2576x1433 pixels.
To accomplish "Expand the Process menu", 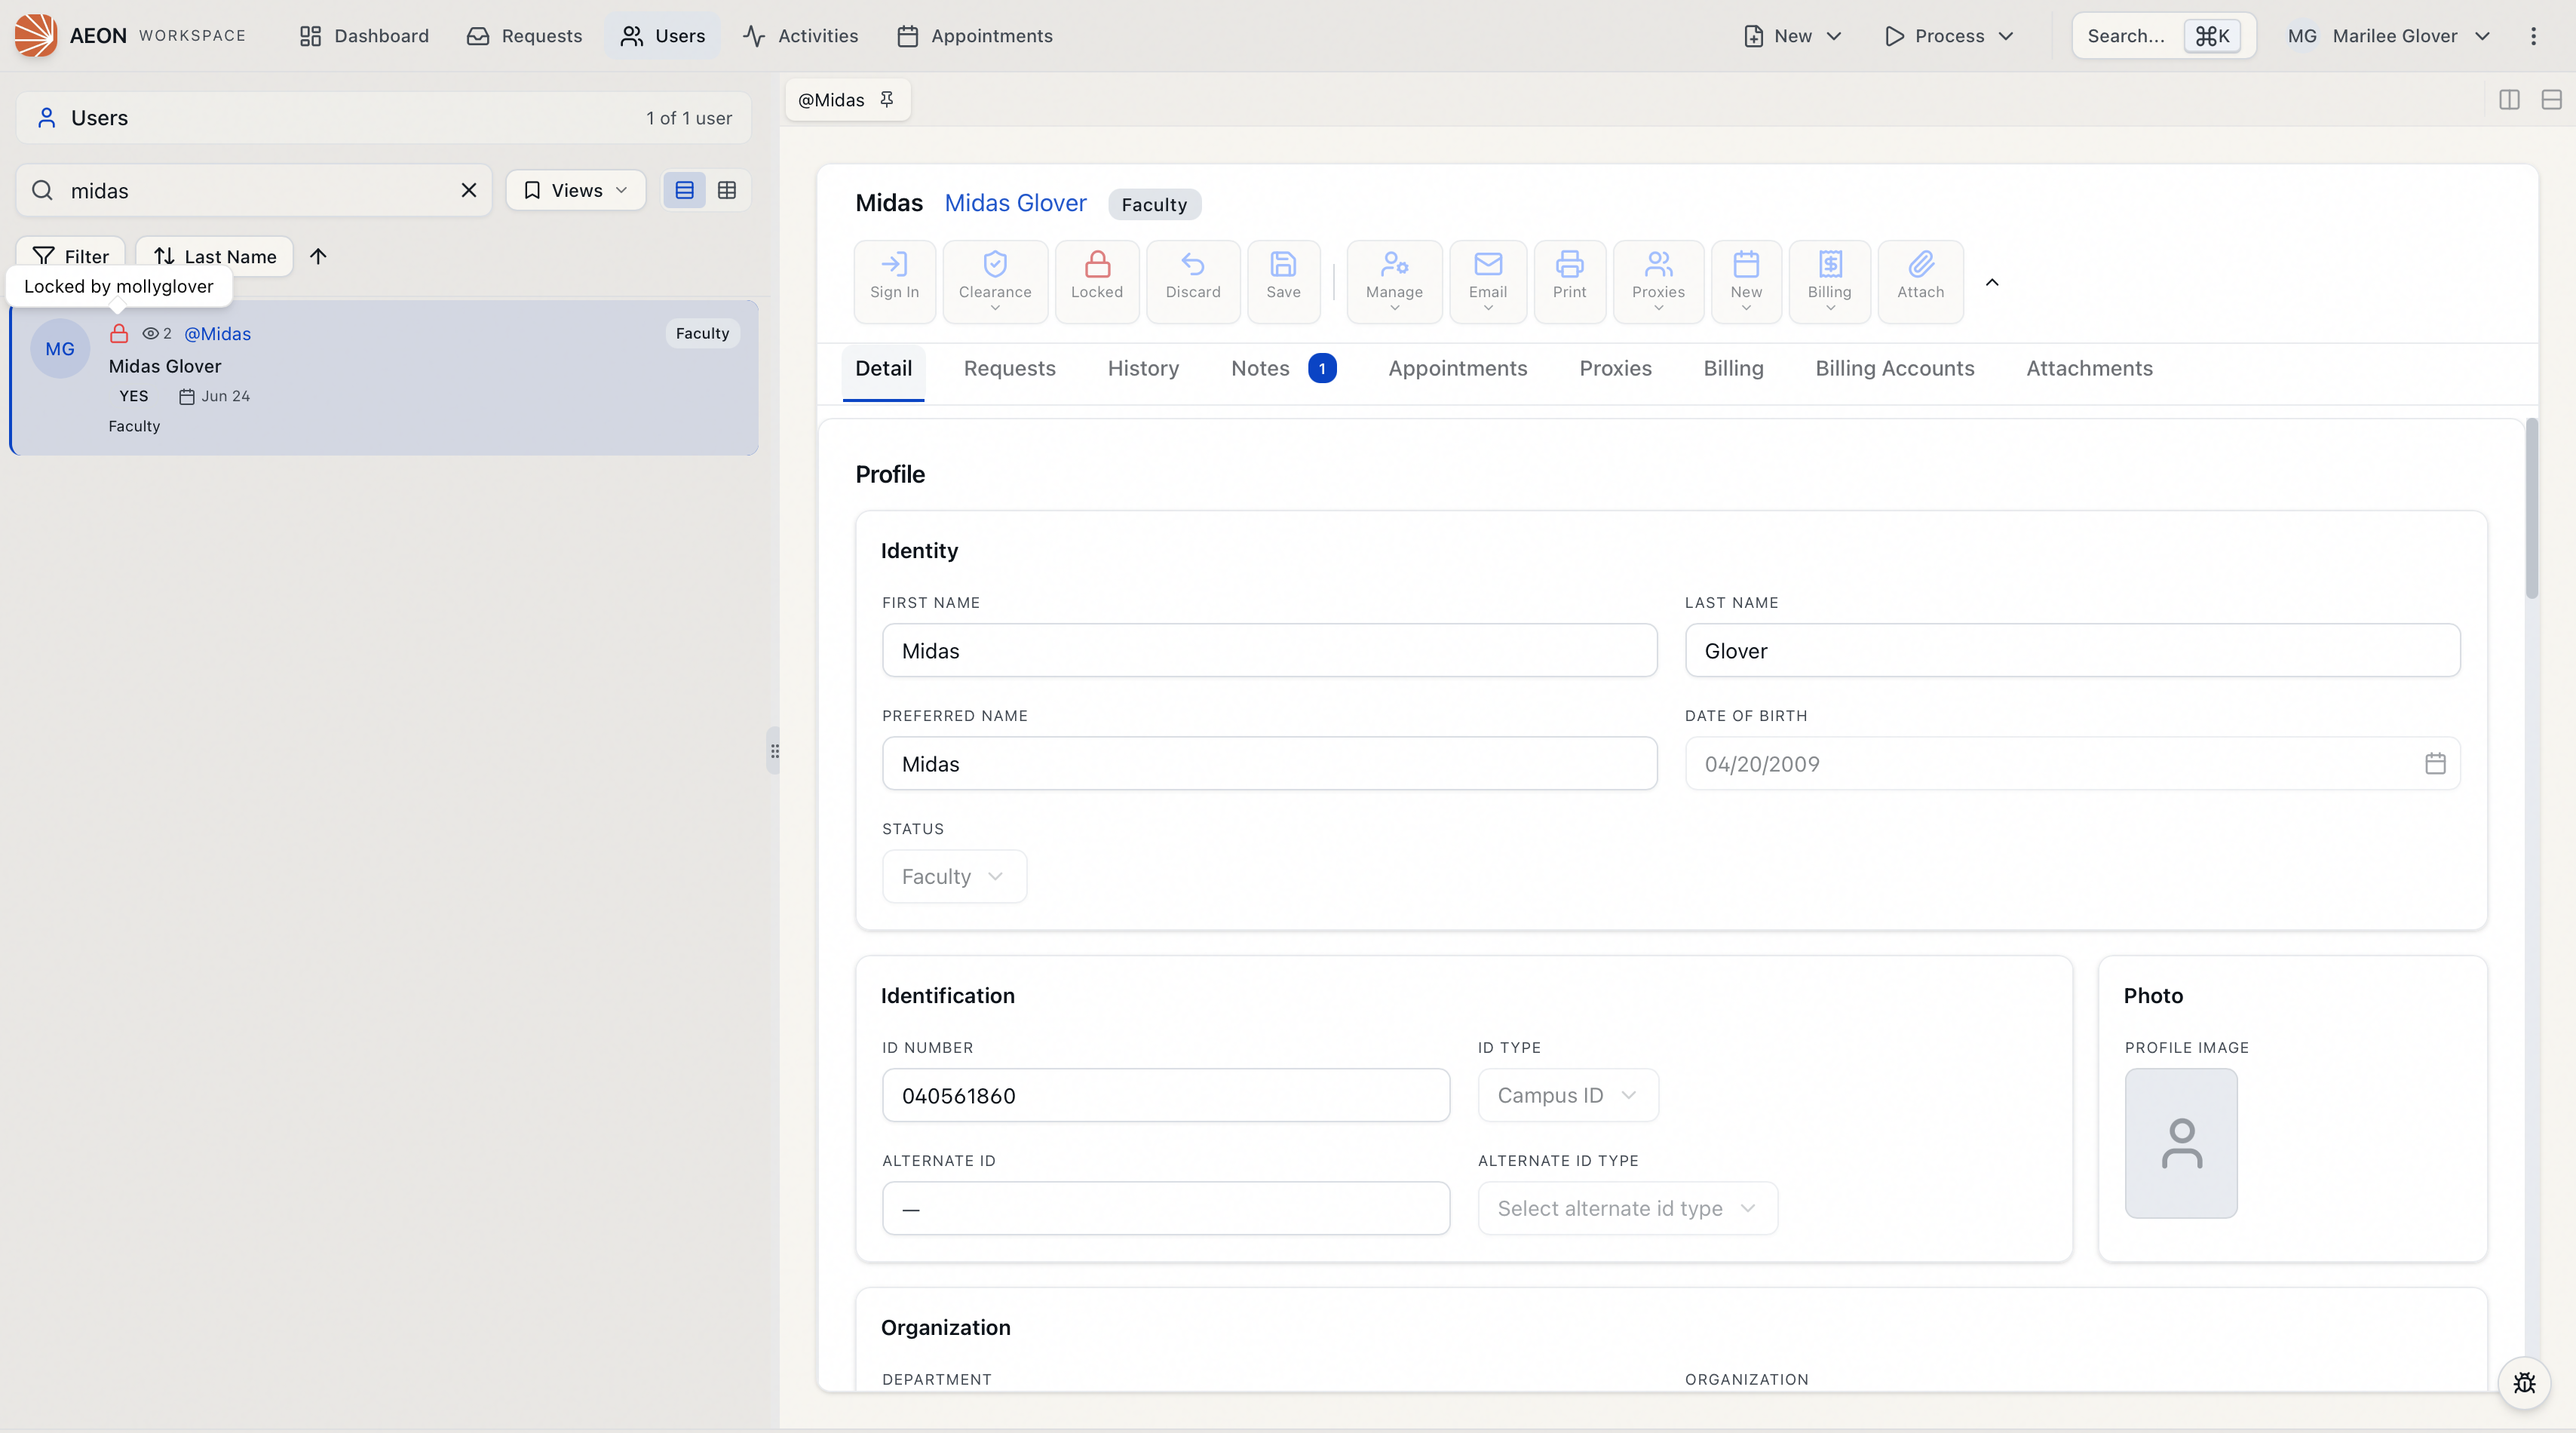I will pyautogui.click(x=1948, y=36).
